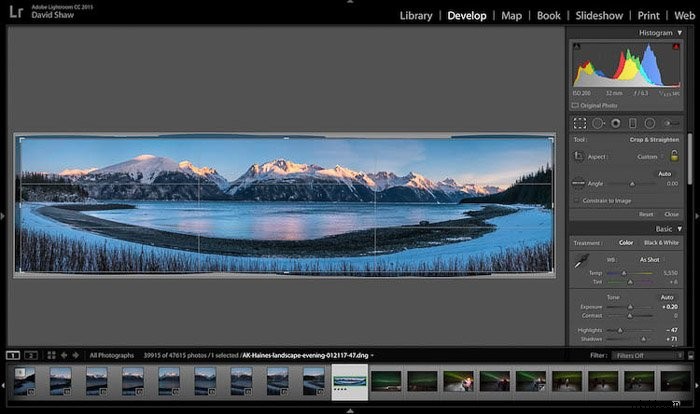Hide the right panel with edge arrow

(697, 216)
